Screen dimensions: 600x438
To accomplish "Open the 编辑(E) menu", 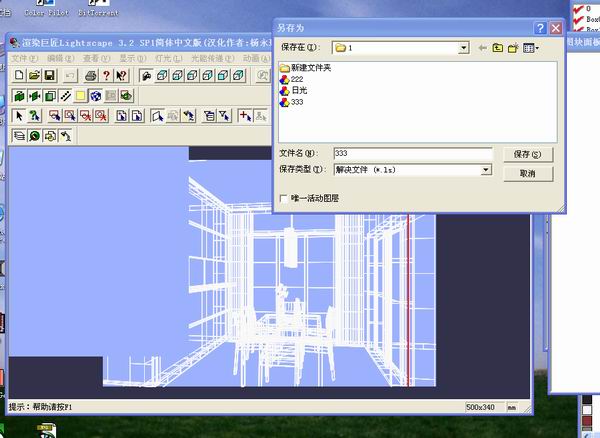I will tap(60, 59).
